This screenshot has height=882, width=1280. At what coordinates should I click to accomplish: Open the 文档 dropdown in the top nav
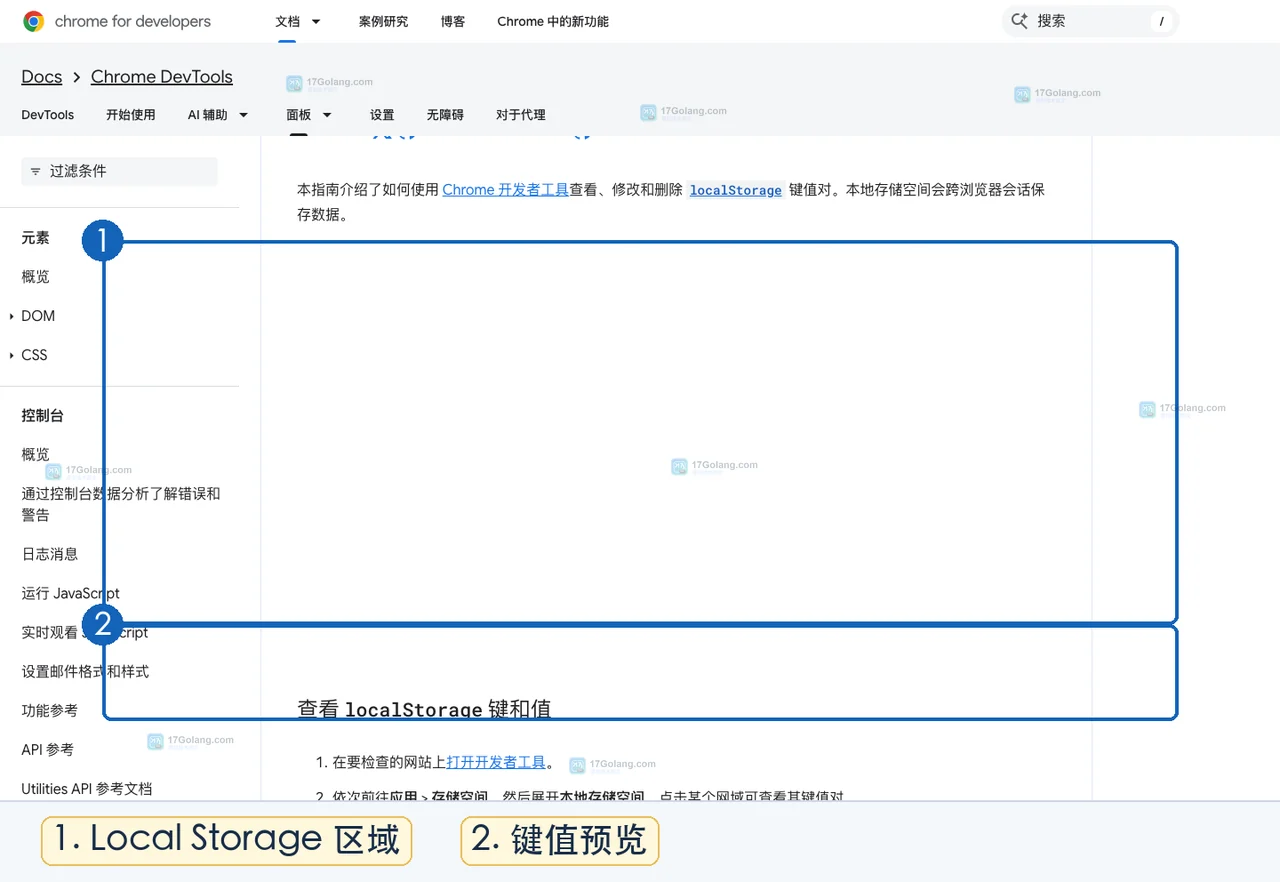pyautogui.click(x=298, y=21)
